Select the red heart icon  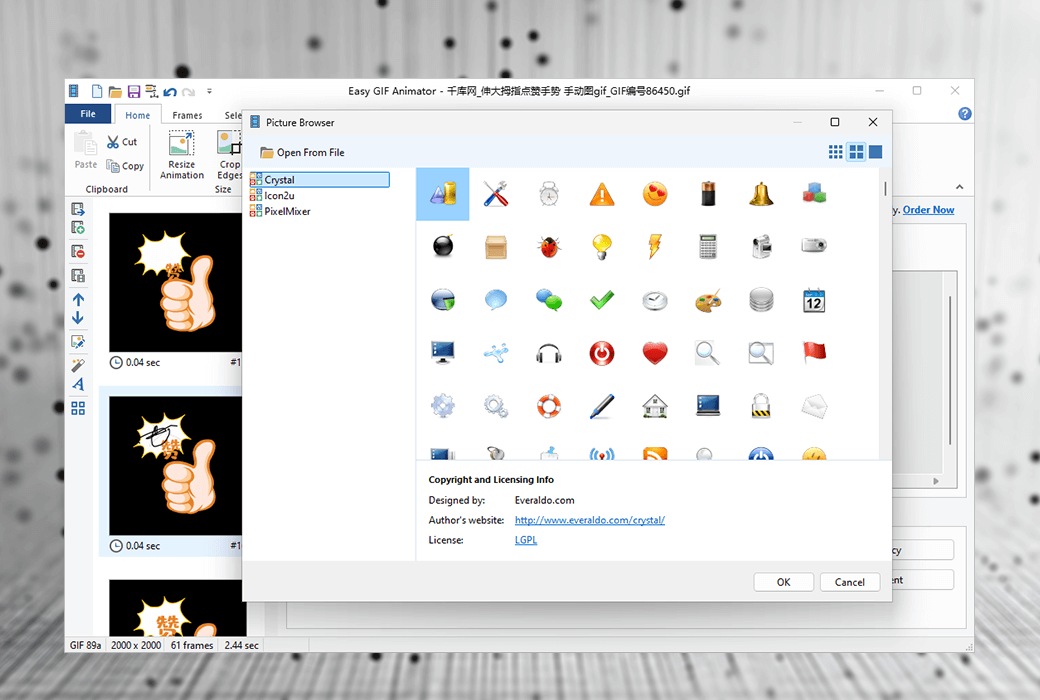pyautogui.click(x=655, y=353)
